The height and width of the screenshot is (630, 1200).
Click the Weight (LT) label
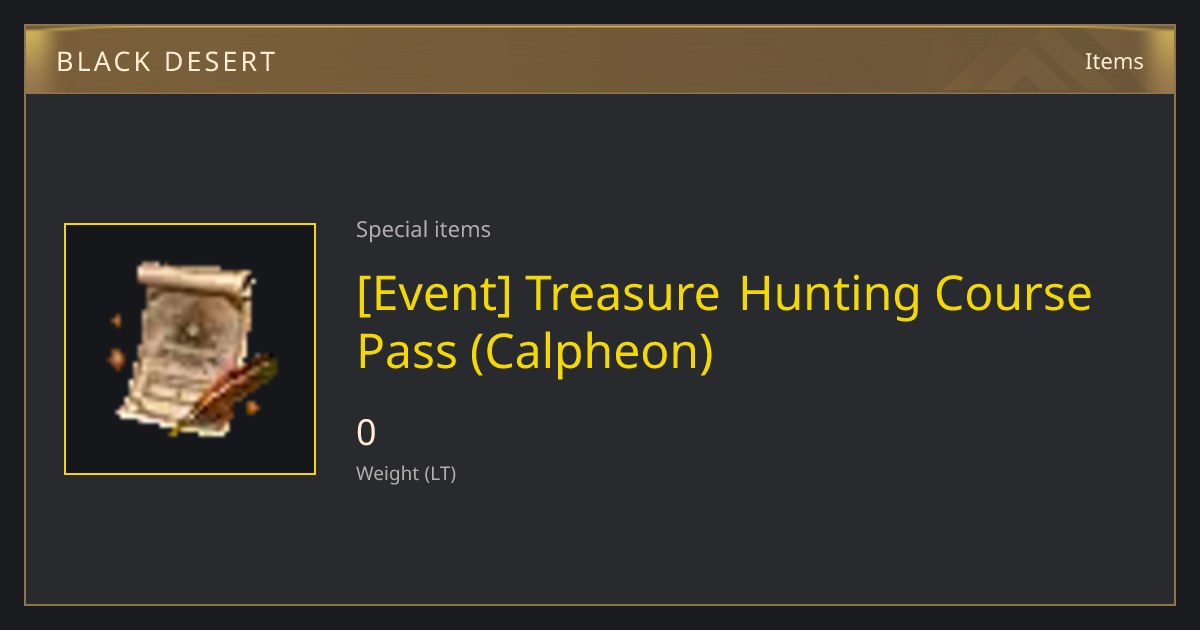tap(406, 474)
